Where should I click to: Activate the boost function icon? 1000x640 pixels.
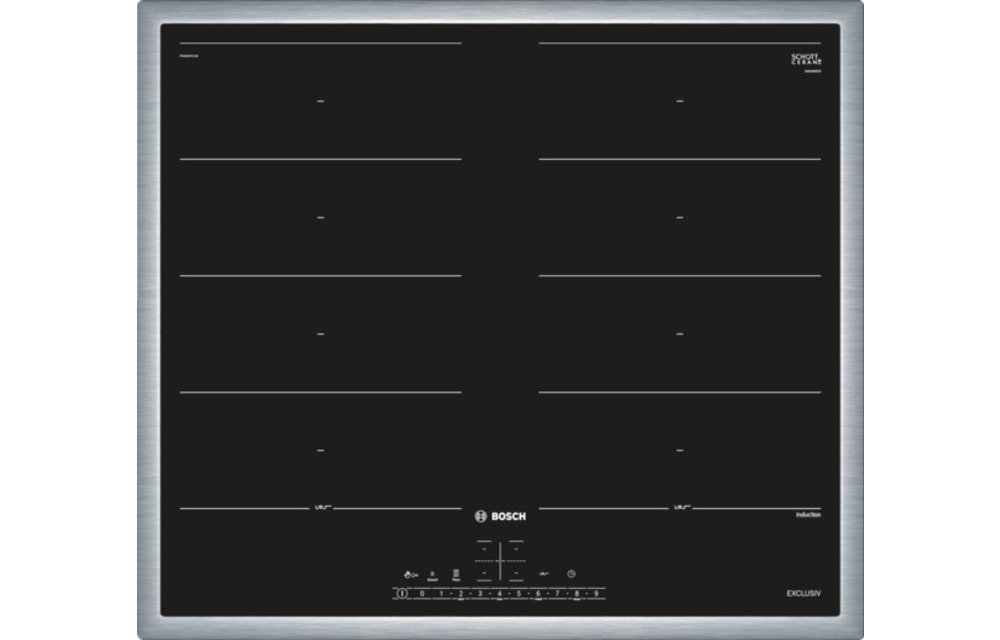433,575
